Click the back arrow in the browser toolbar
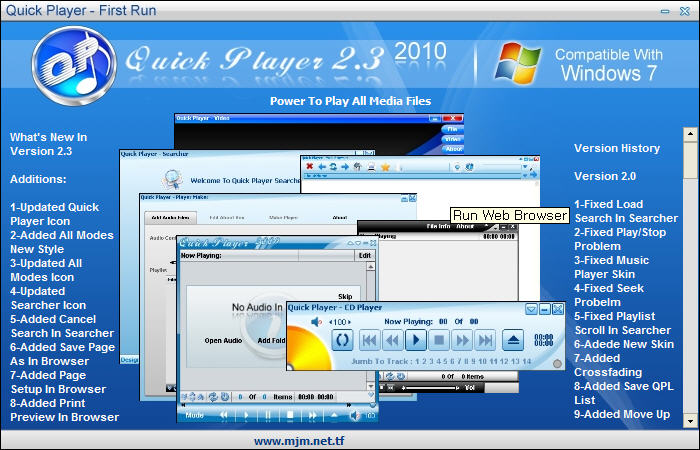The image size is (700, 450). [321, 167]
